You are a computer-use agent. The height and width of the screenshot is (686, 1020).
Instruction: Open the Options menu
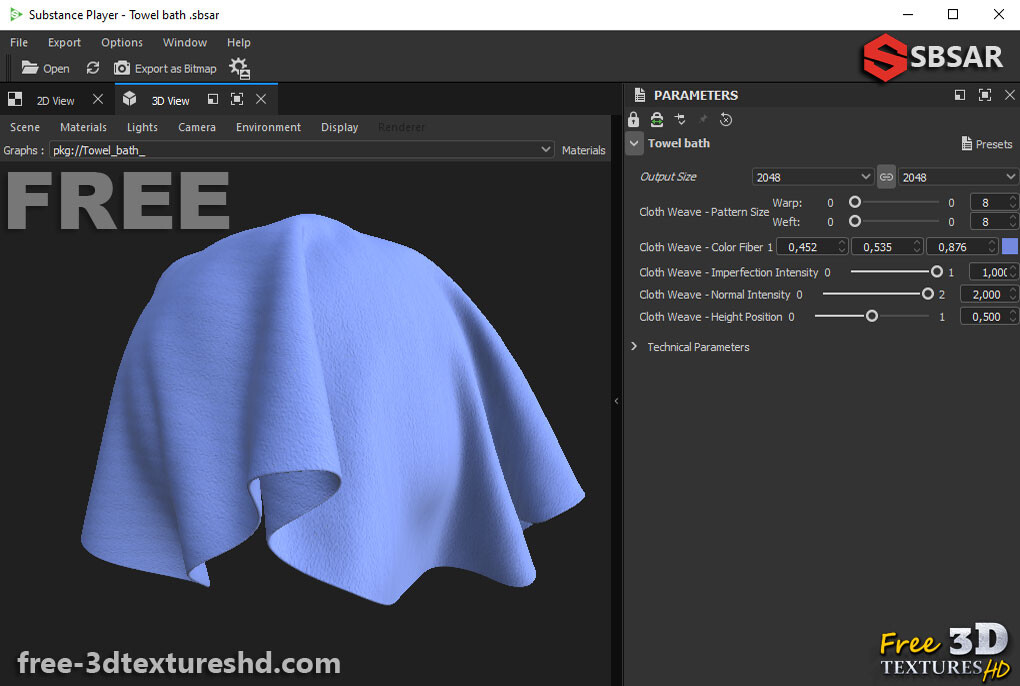122,42
